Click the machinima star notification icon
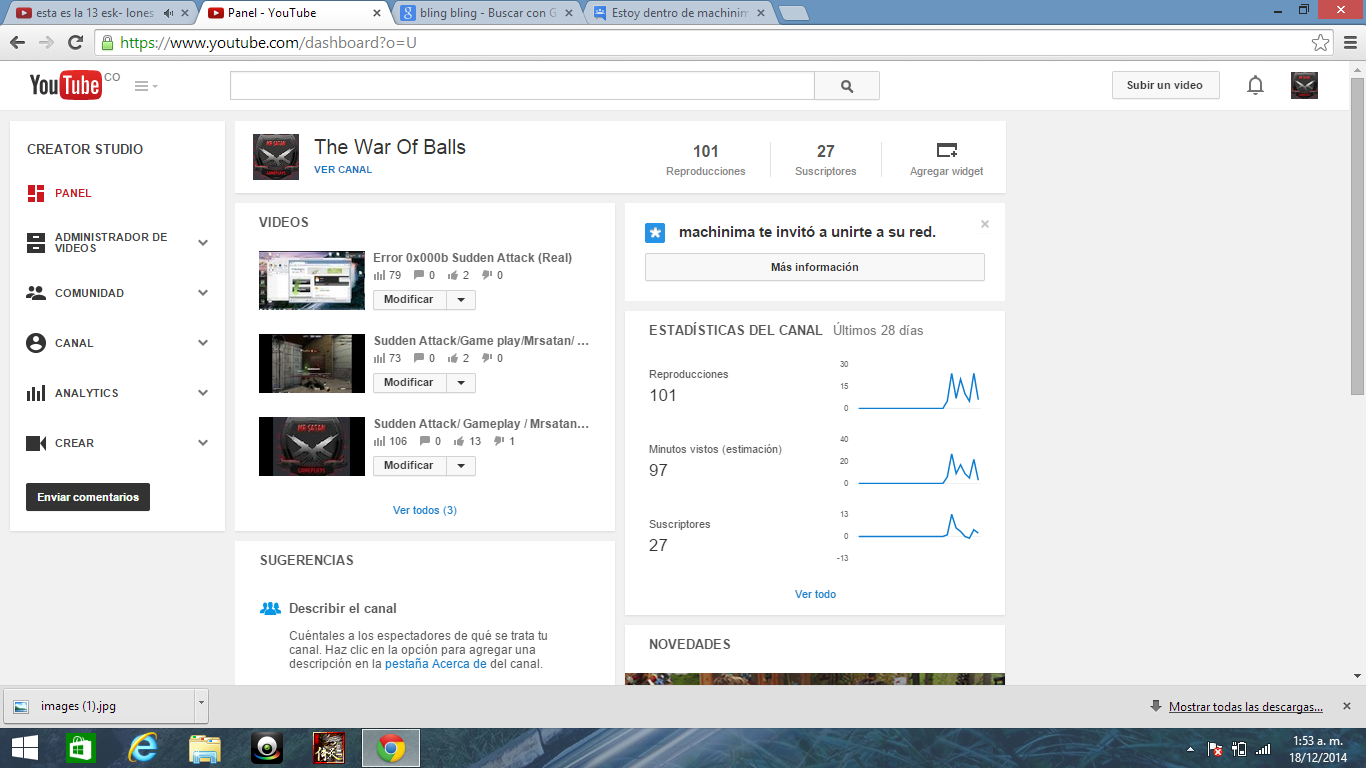This screenshot has height=768, width=1366. (x=655, y=232)
